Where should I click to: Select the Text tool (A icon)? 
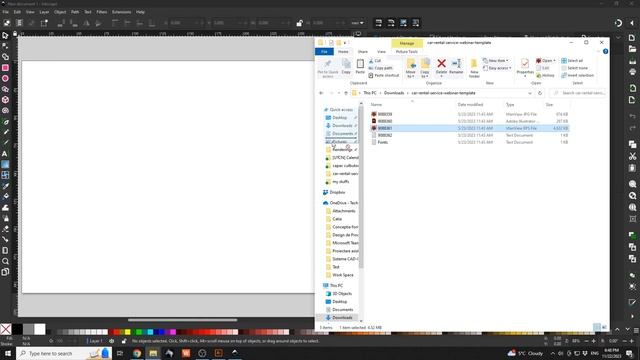tap(5, 154)
